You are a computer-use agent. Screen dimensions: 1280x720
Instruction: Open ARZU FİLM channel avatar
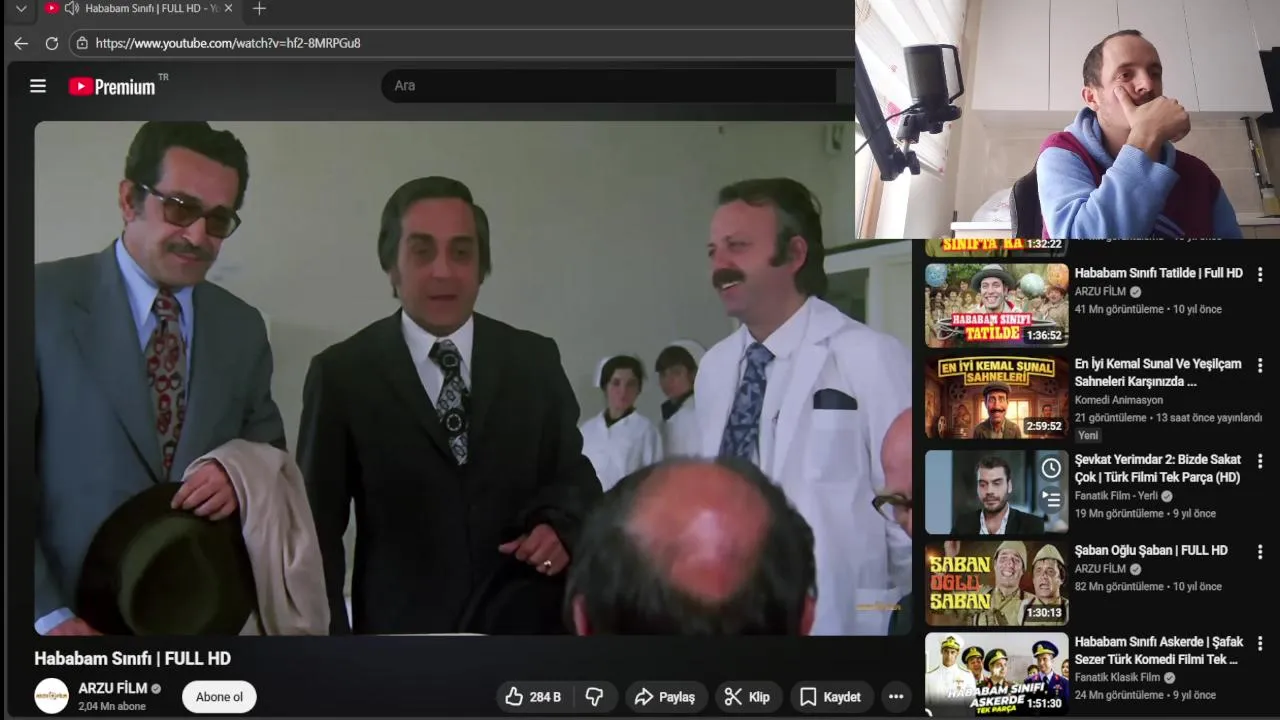(52, 695)
